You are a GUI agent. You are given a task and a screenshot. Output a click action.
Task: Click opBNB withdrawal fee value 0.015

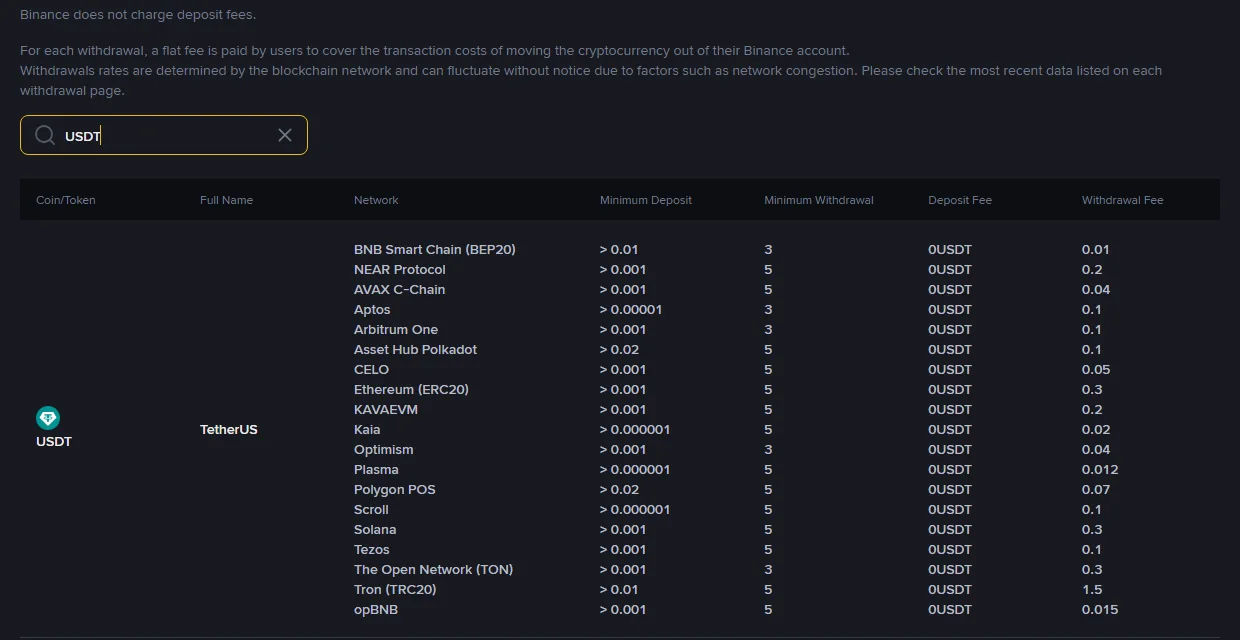pos(1100,609)
